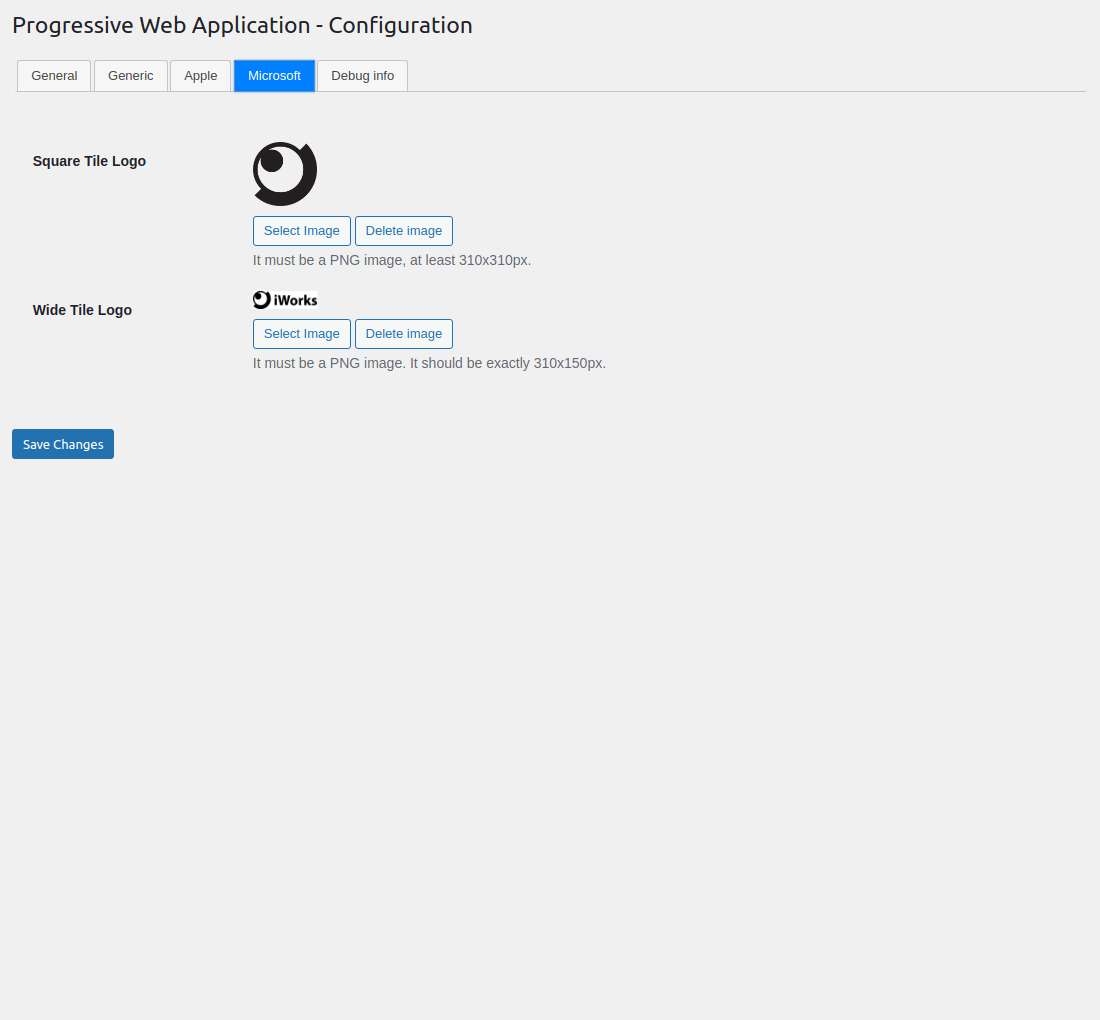Click the Progressive Web Application - Configuration heading
This screenshot has width=1100, height=1020.
(242, 25)
